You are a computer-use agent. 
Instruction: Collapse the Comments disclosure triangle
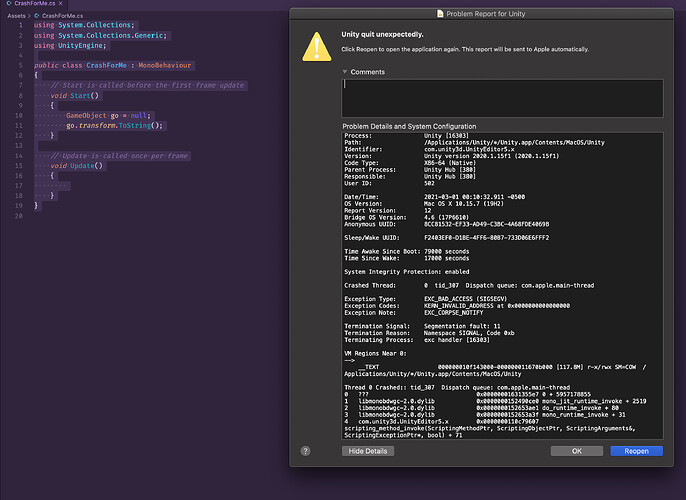point(345,72)
